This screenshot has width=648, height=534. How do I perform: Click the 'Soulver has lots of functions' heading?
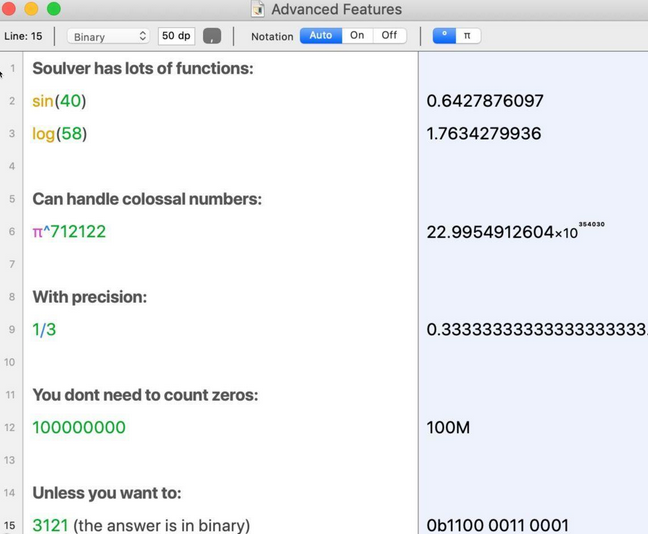pyautogui.click(x=143, y=69)
